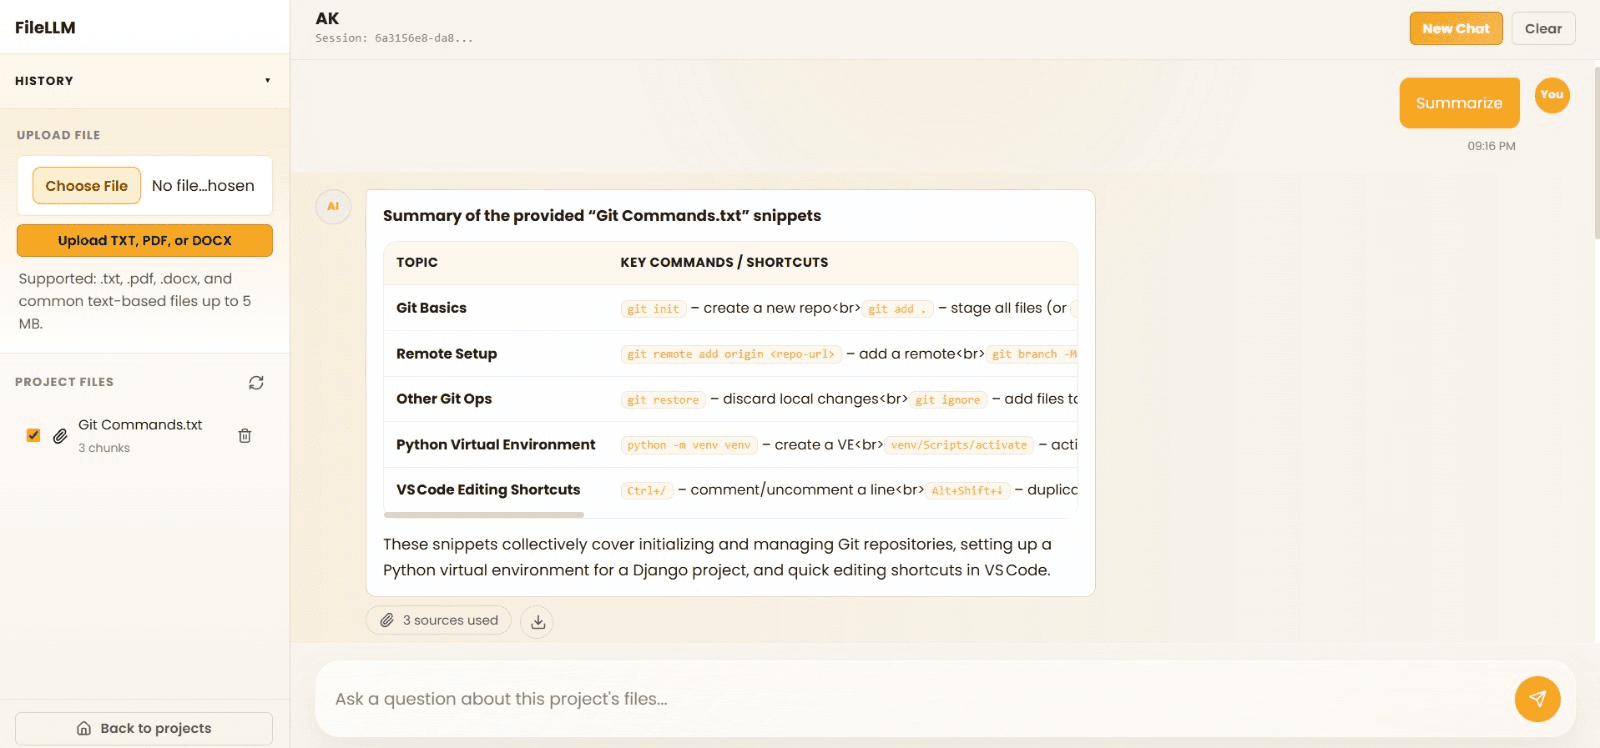
Task: Start a New Chat
Action: click(x=1455, y=29)
